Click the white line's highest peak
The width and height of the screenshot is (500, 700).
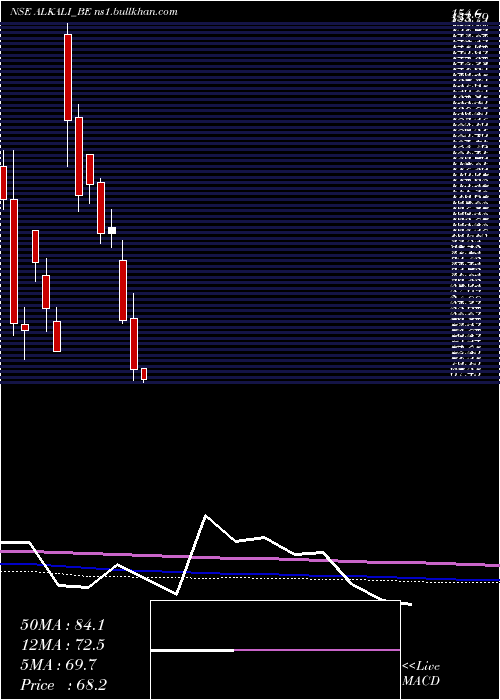[206, 516]
